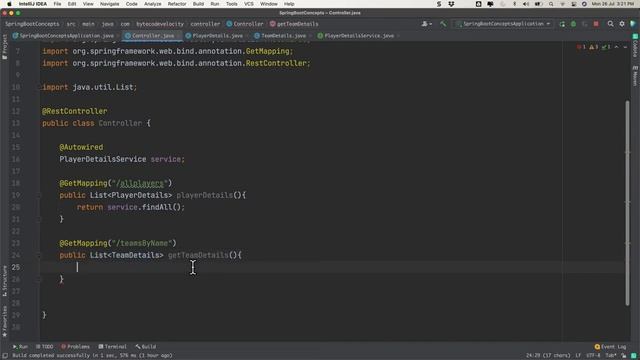
Task: Change line separator LF in status bar
Action: 578,356
